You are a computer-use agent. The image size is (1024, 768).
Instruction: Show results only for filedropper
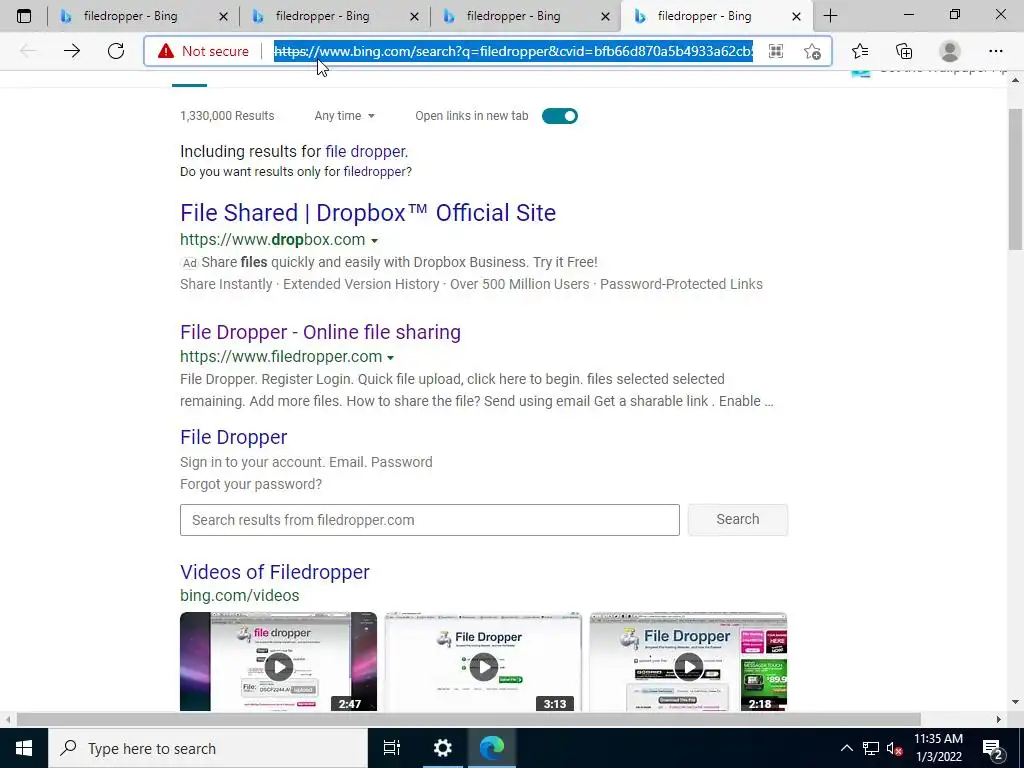point(375,172)
